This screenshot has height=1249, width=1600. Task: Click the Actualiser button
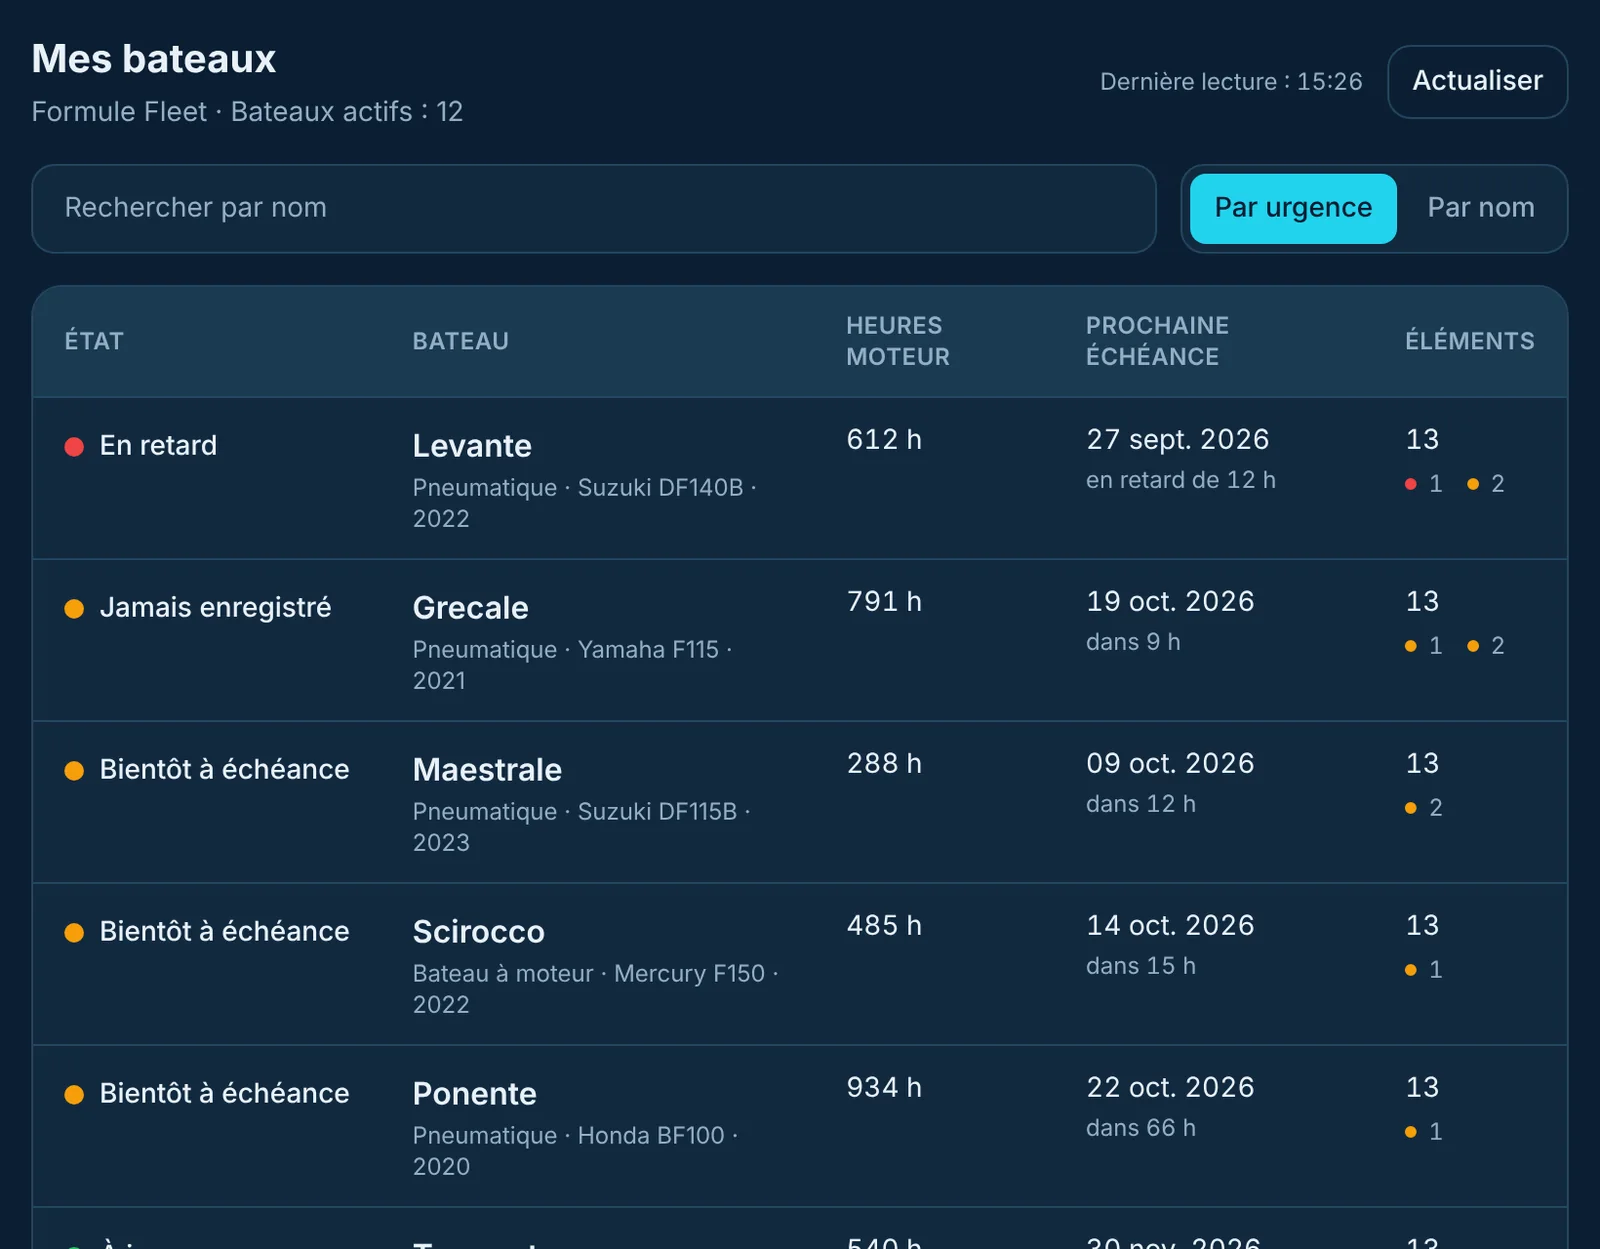pos(1477,81)
